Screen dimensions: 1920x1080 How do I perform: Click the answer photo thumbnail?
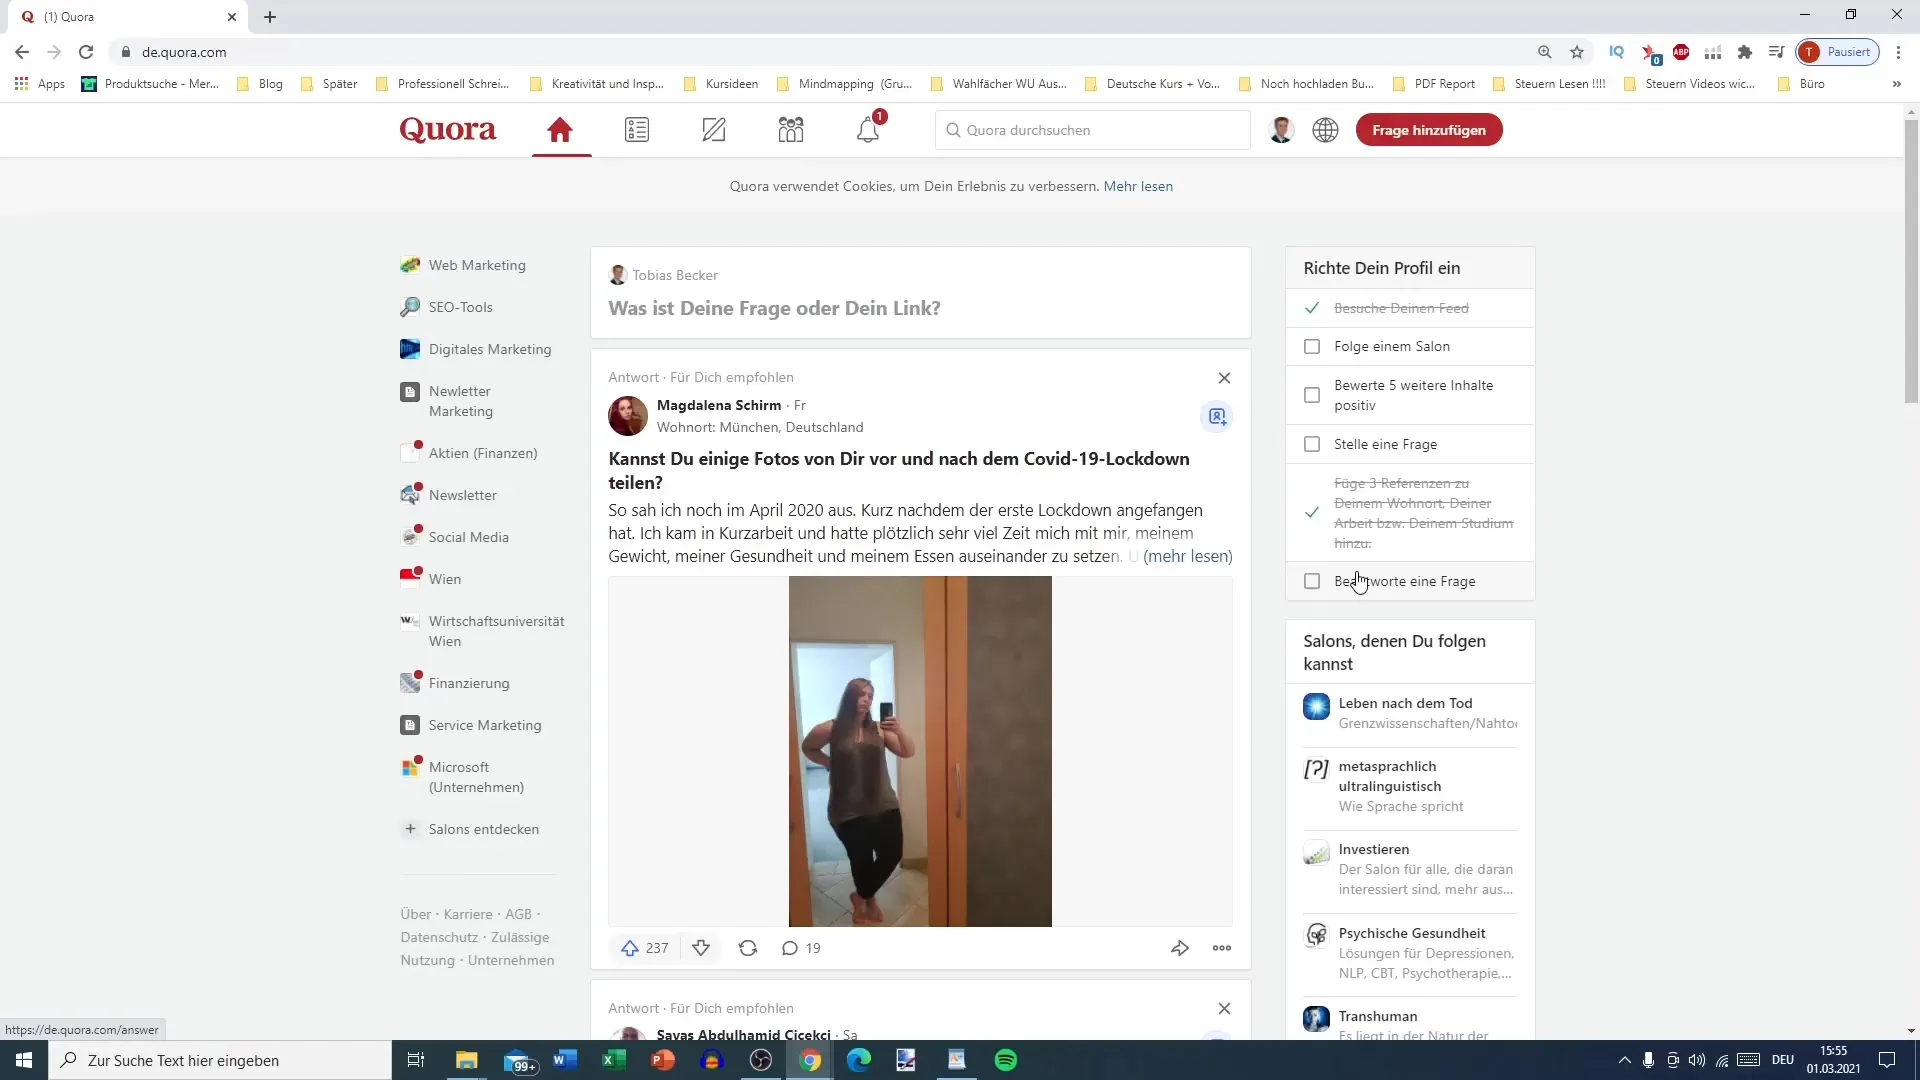(x=920, y=750)
